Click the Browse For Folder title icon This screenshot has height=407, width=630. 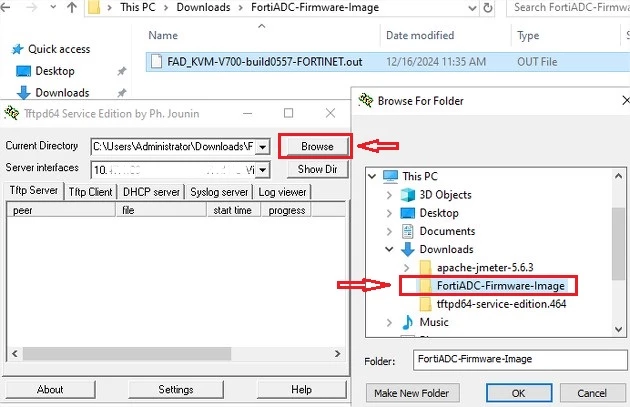coord(366,100)
